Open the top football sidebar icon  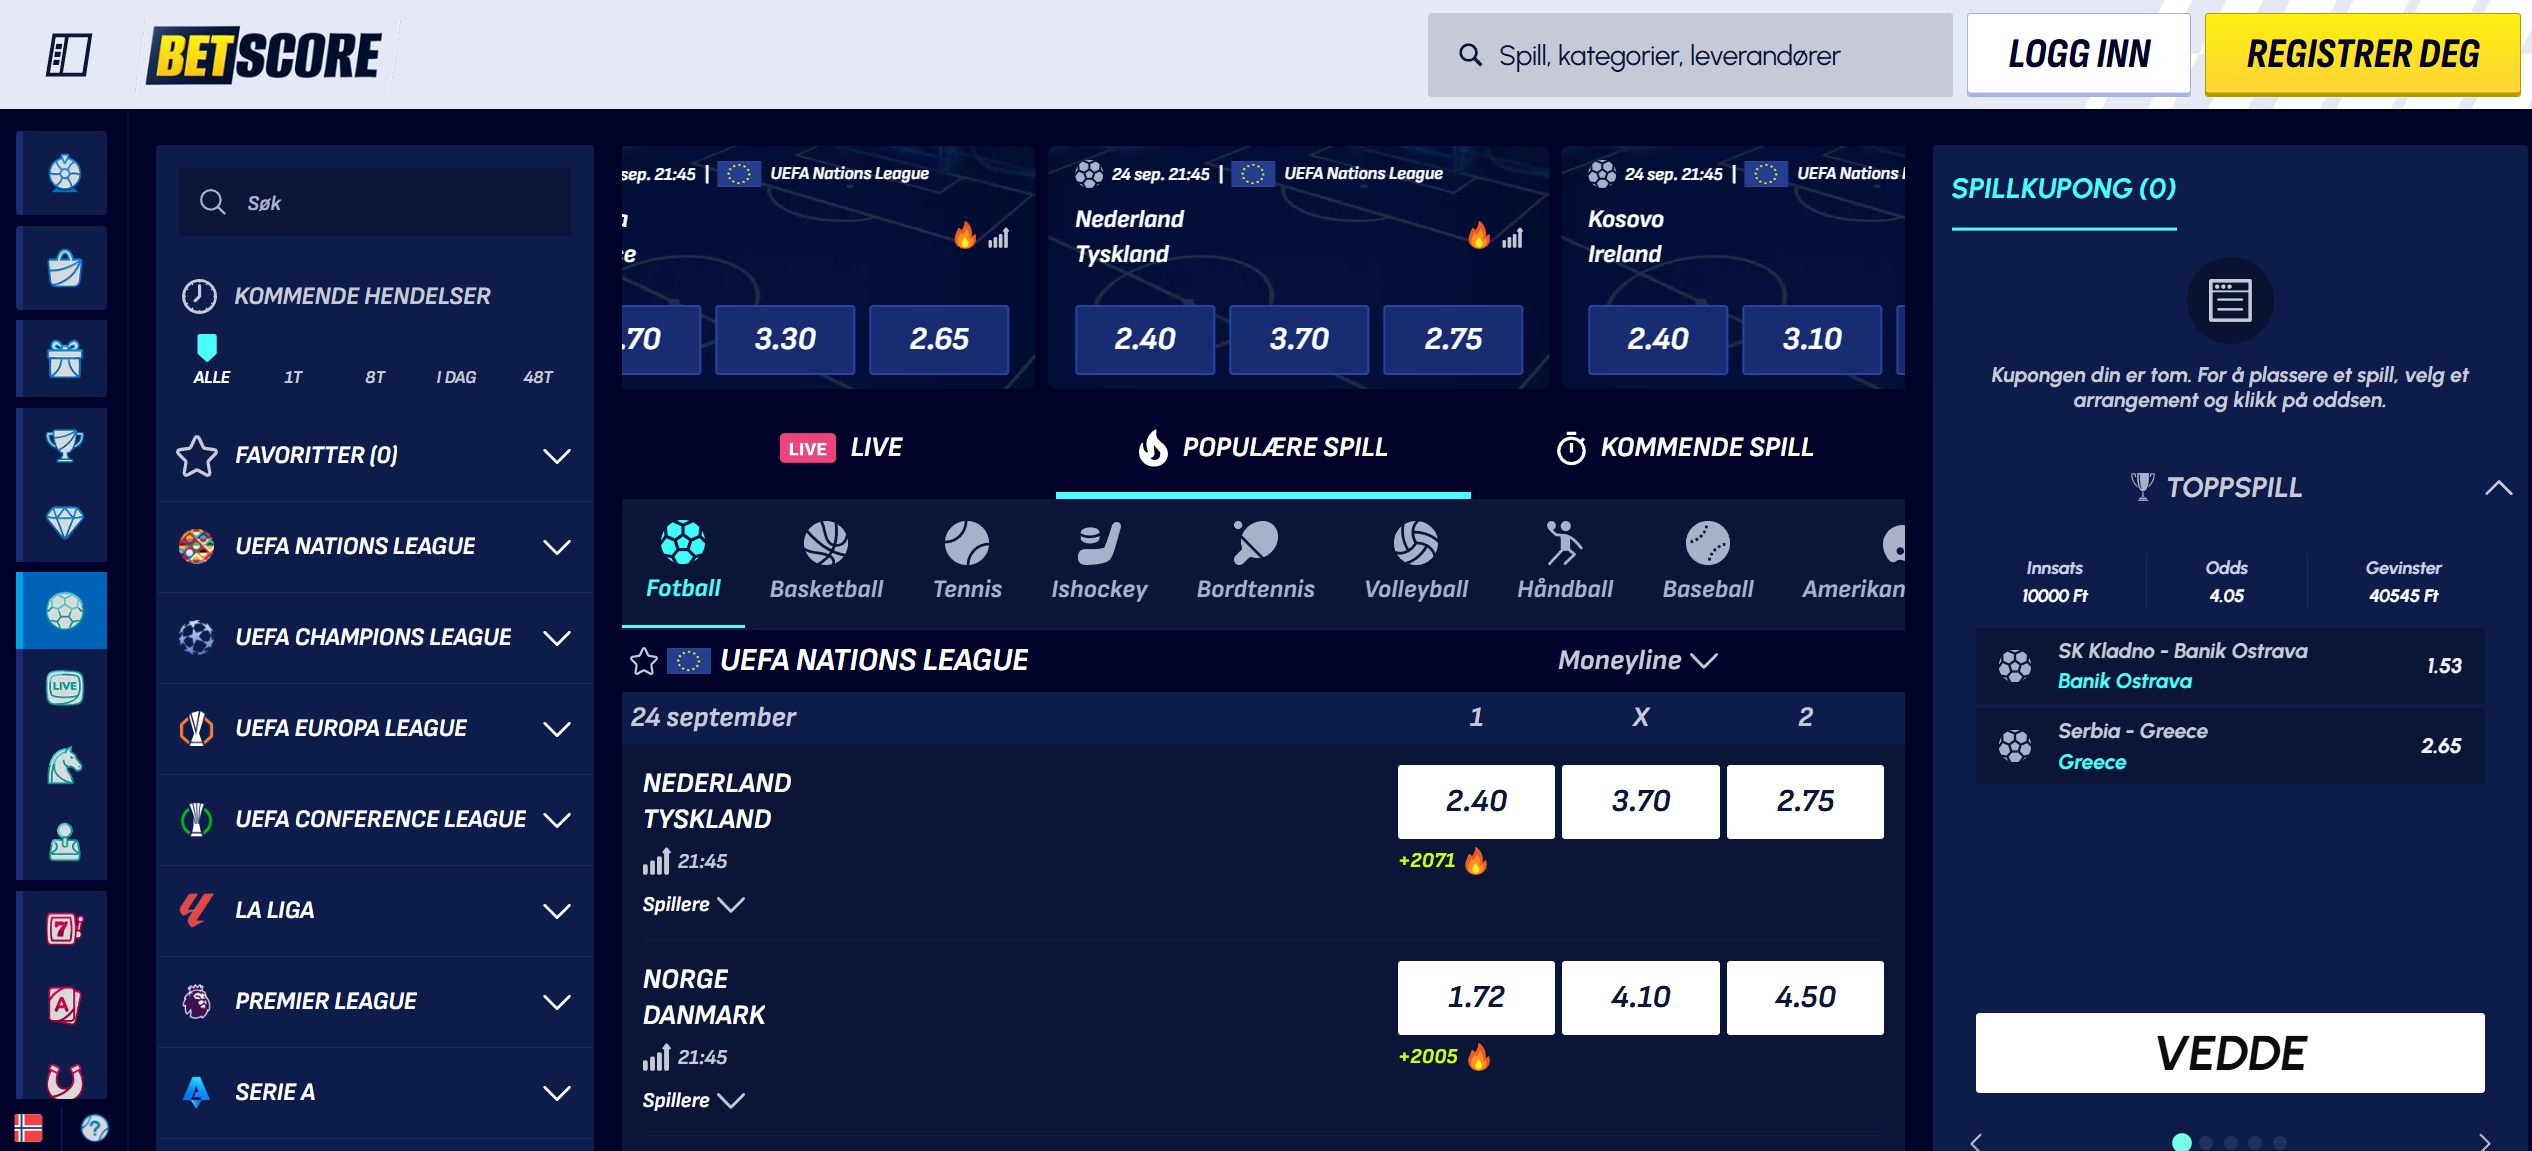64,173
